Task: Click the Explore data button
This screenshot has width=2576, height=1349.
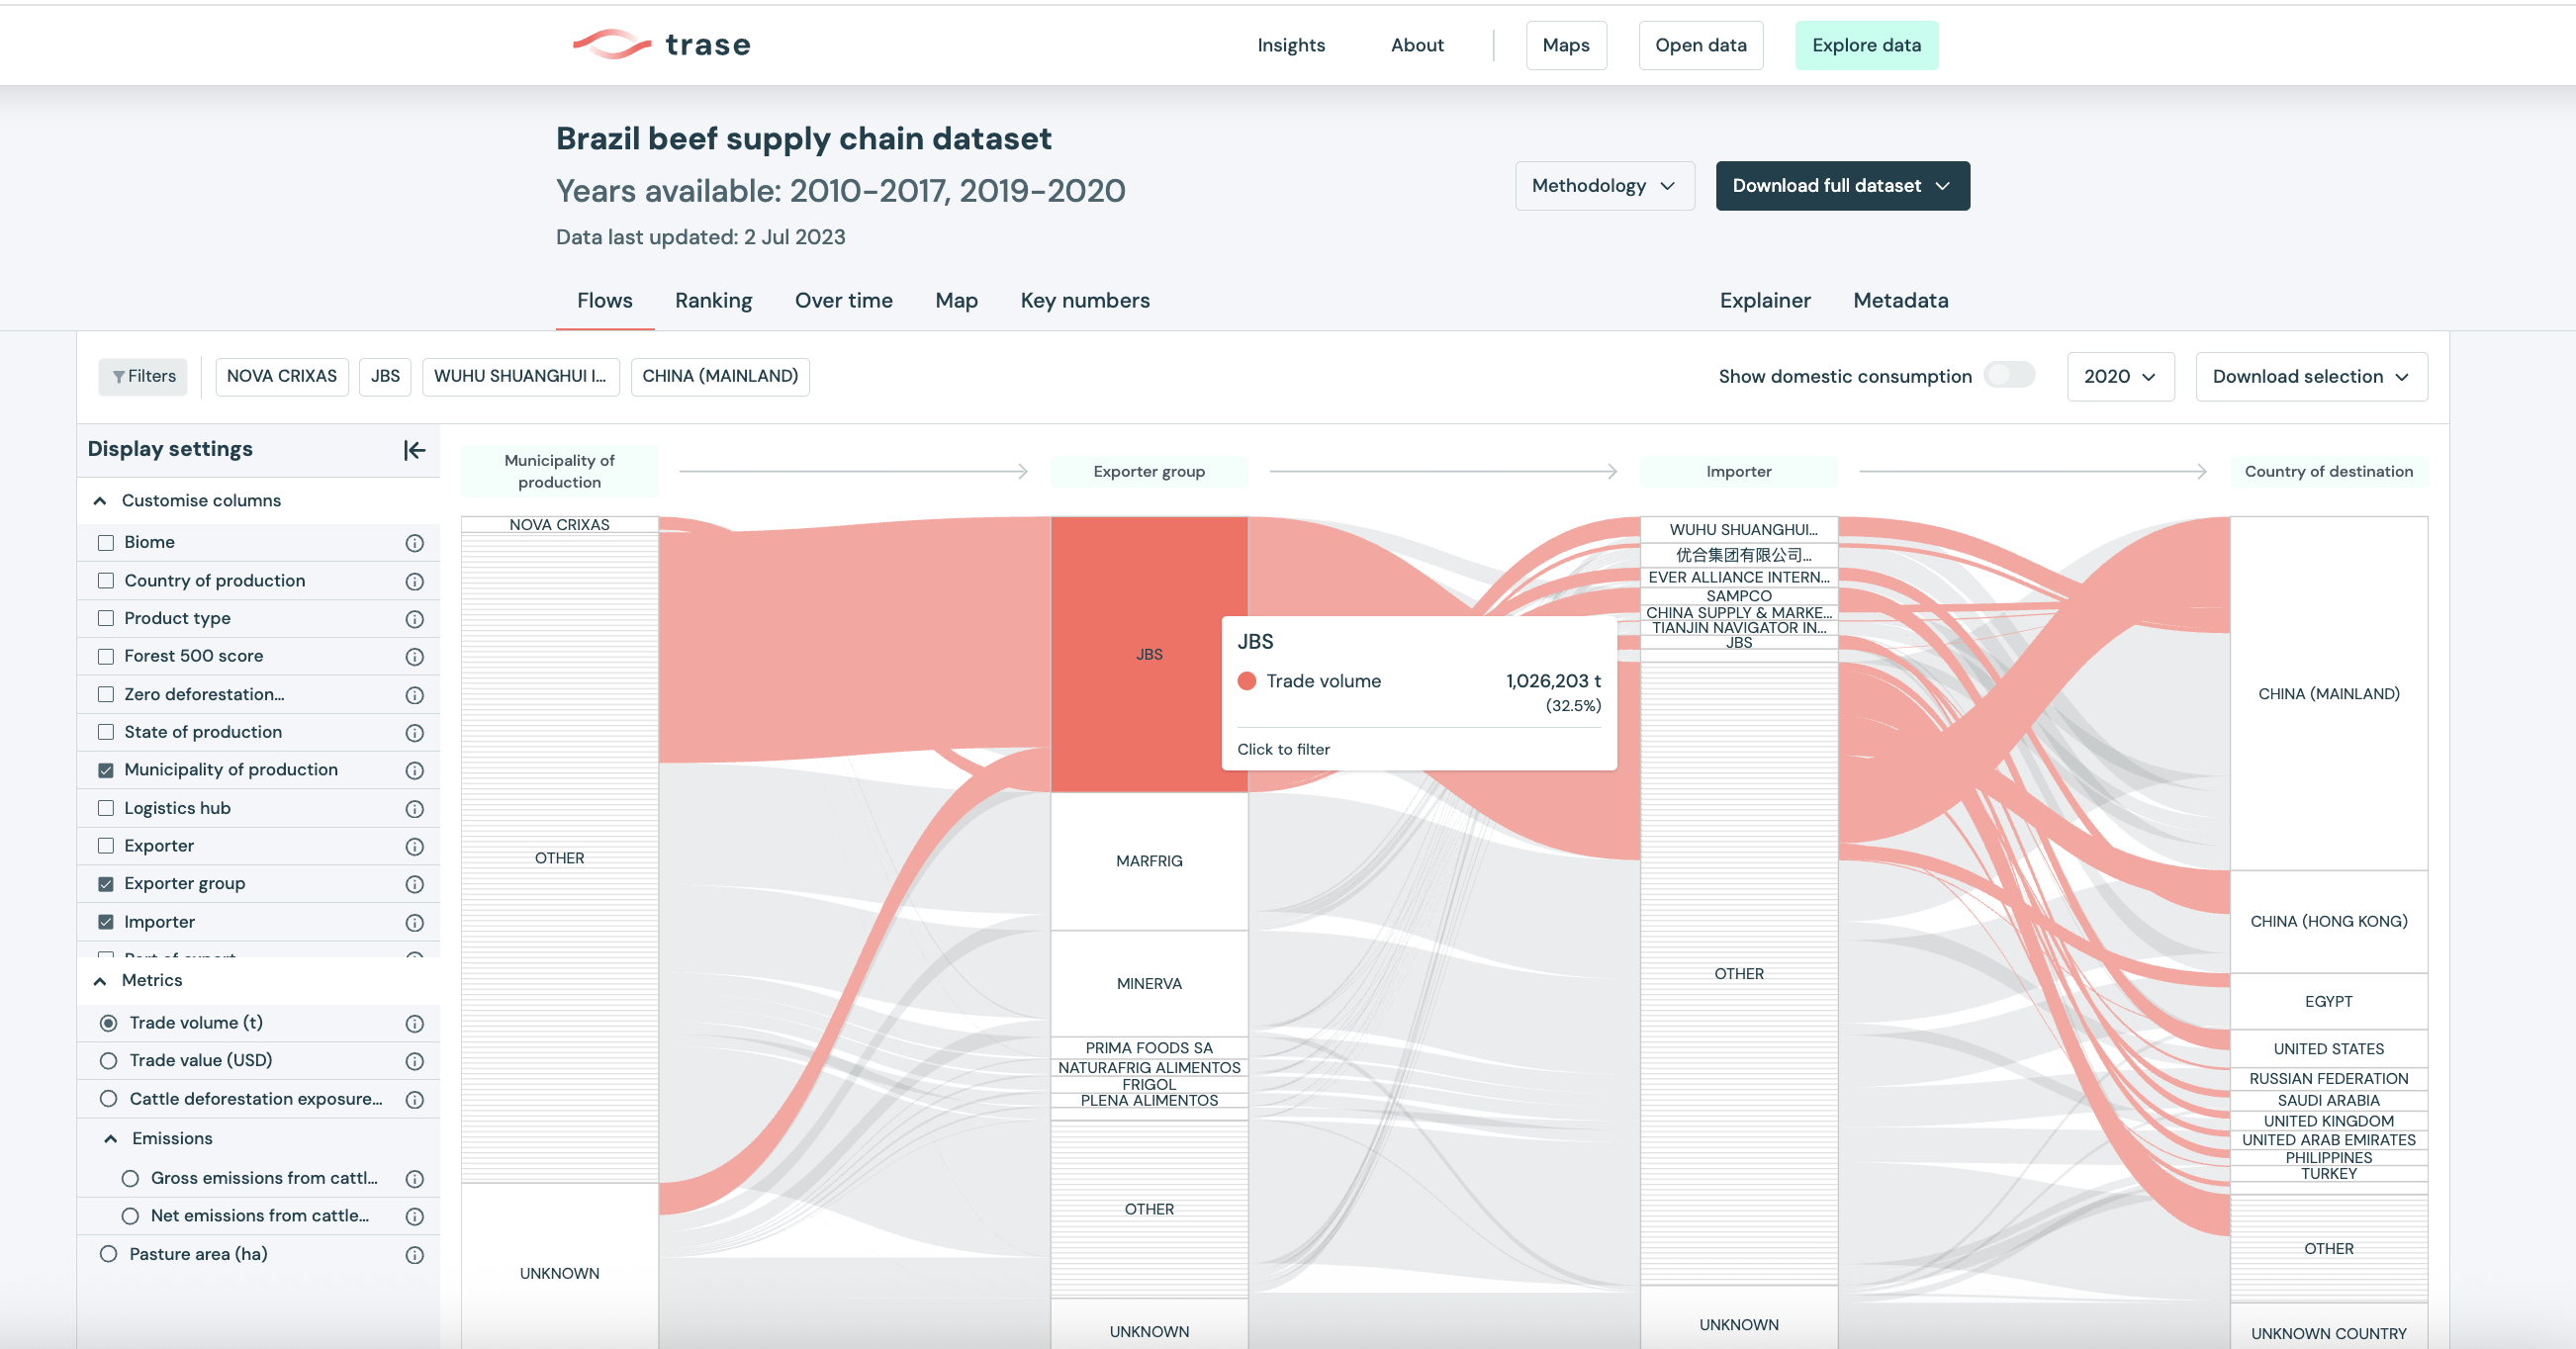Action: 1866,45
